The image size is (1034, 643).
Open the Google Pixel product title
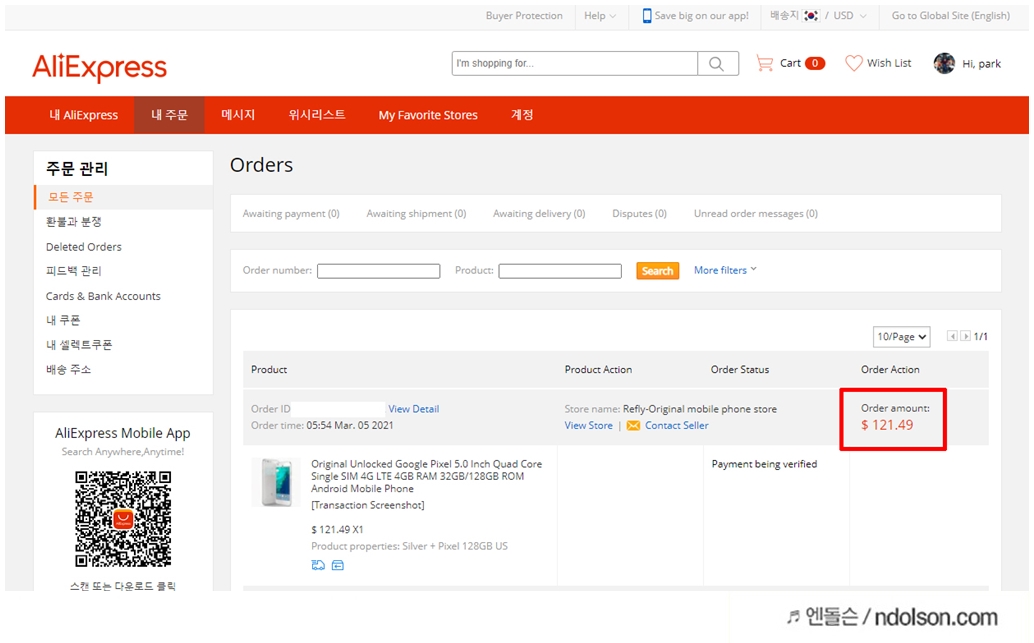(427, 476)
